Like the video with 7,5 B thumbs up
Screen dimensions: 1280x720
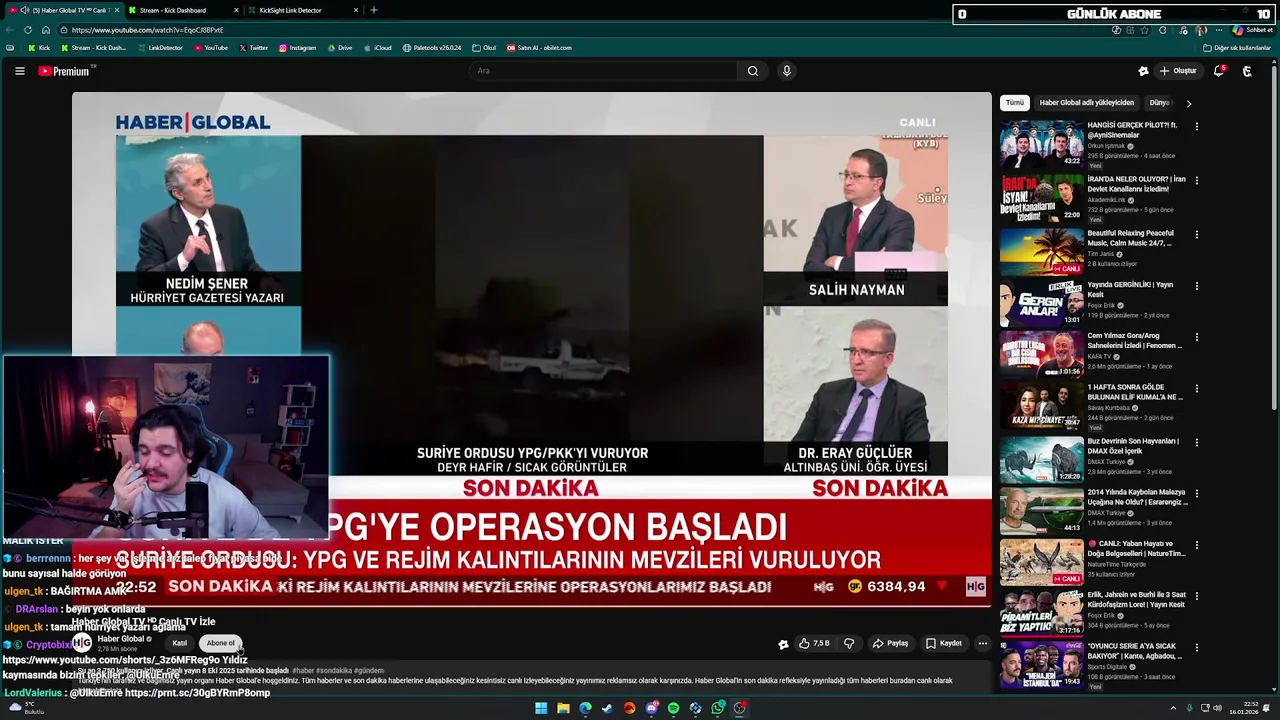[x=814, y=644]
